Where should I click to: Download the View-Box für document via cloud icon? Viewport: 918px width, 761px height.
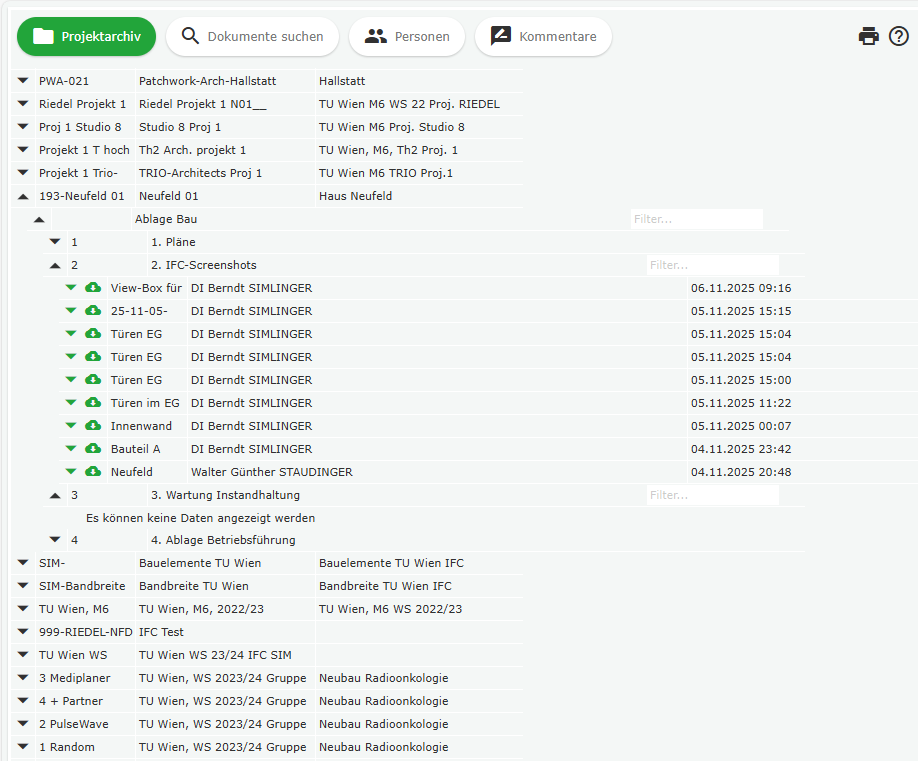click(x=93, y=288)
